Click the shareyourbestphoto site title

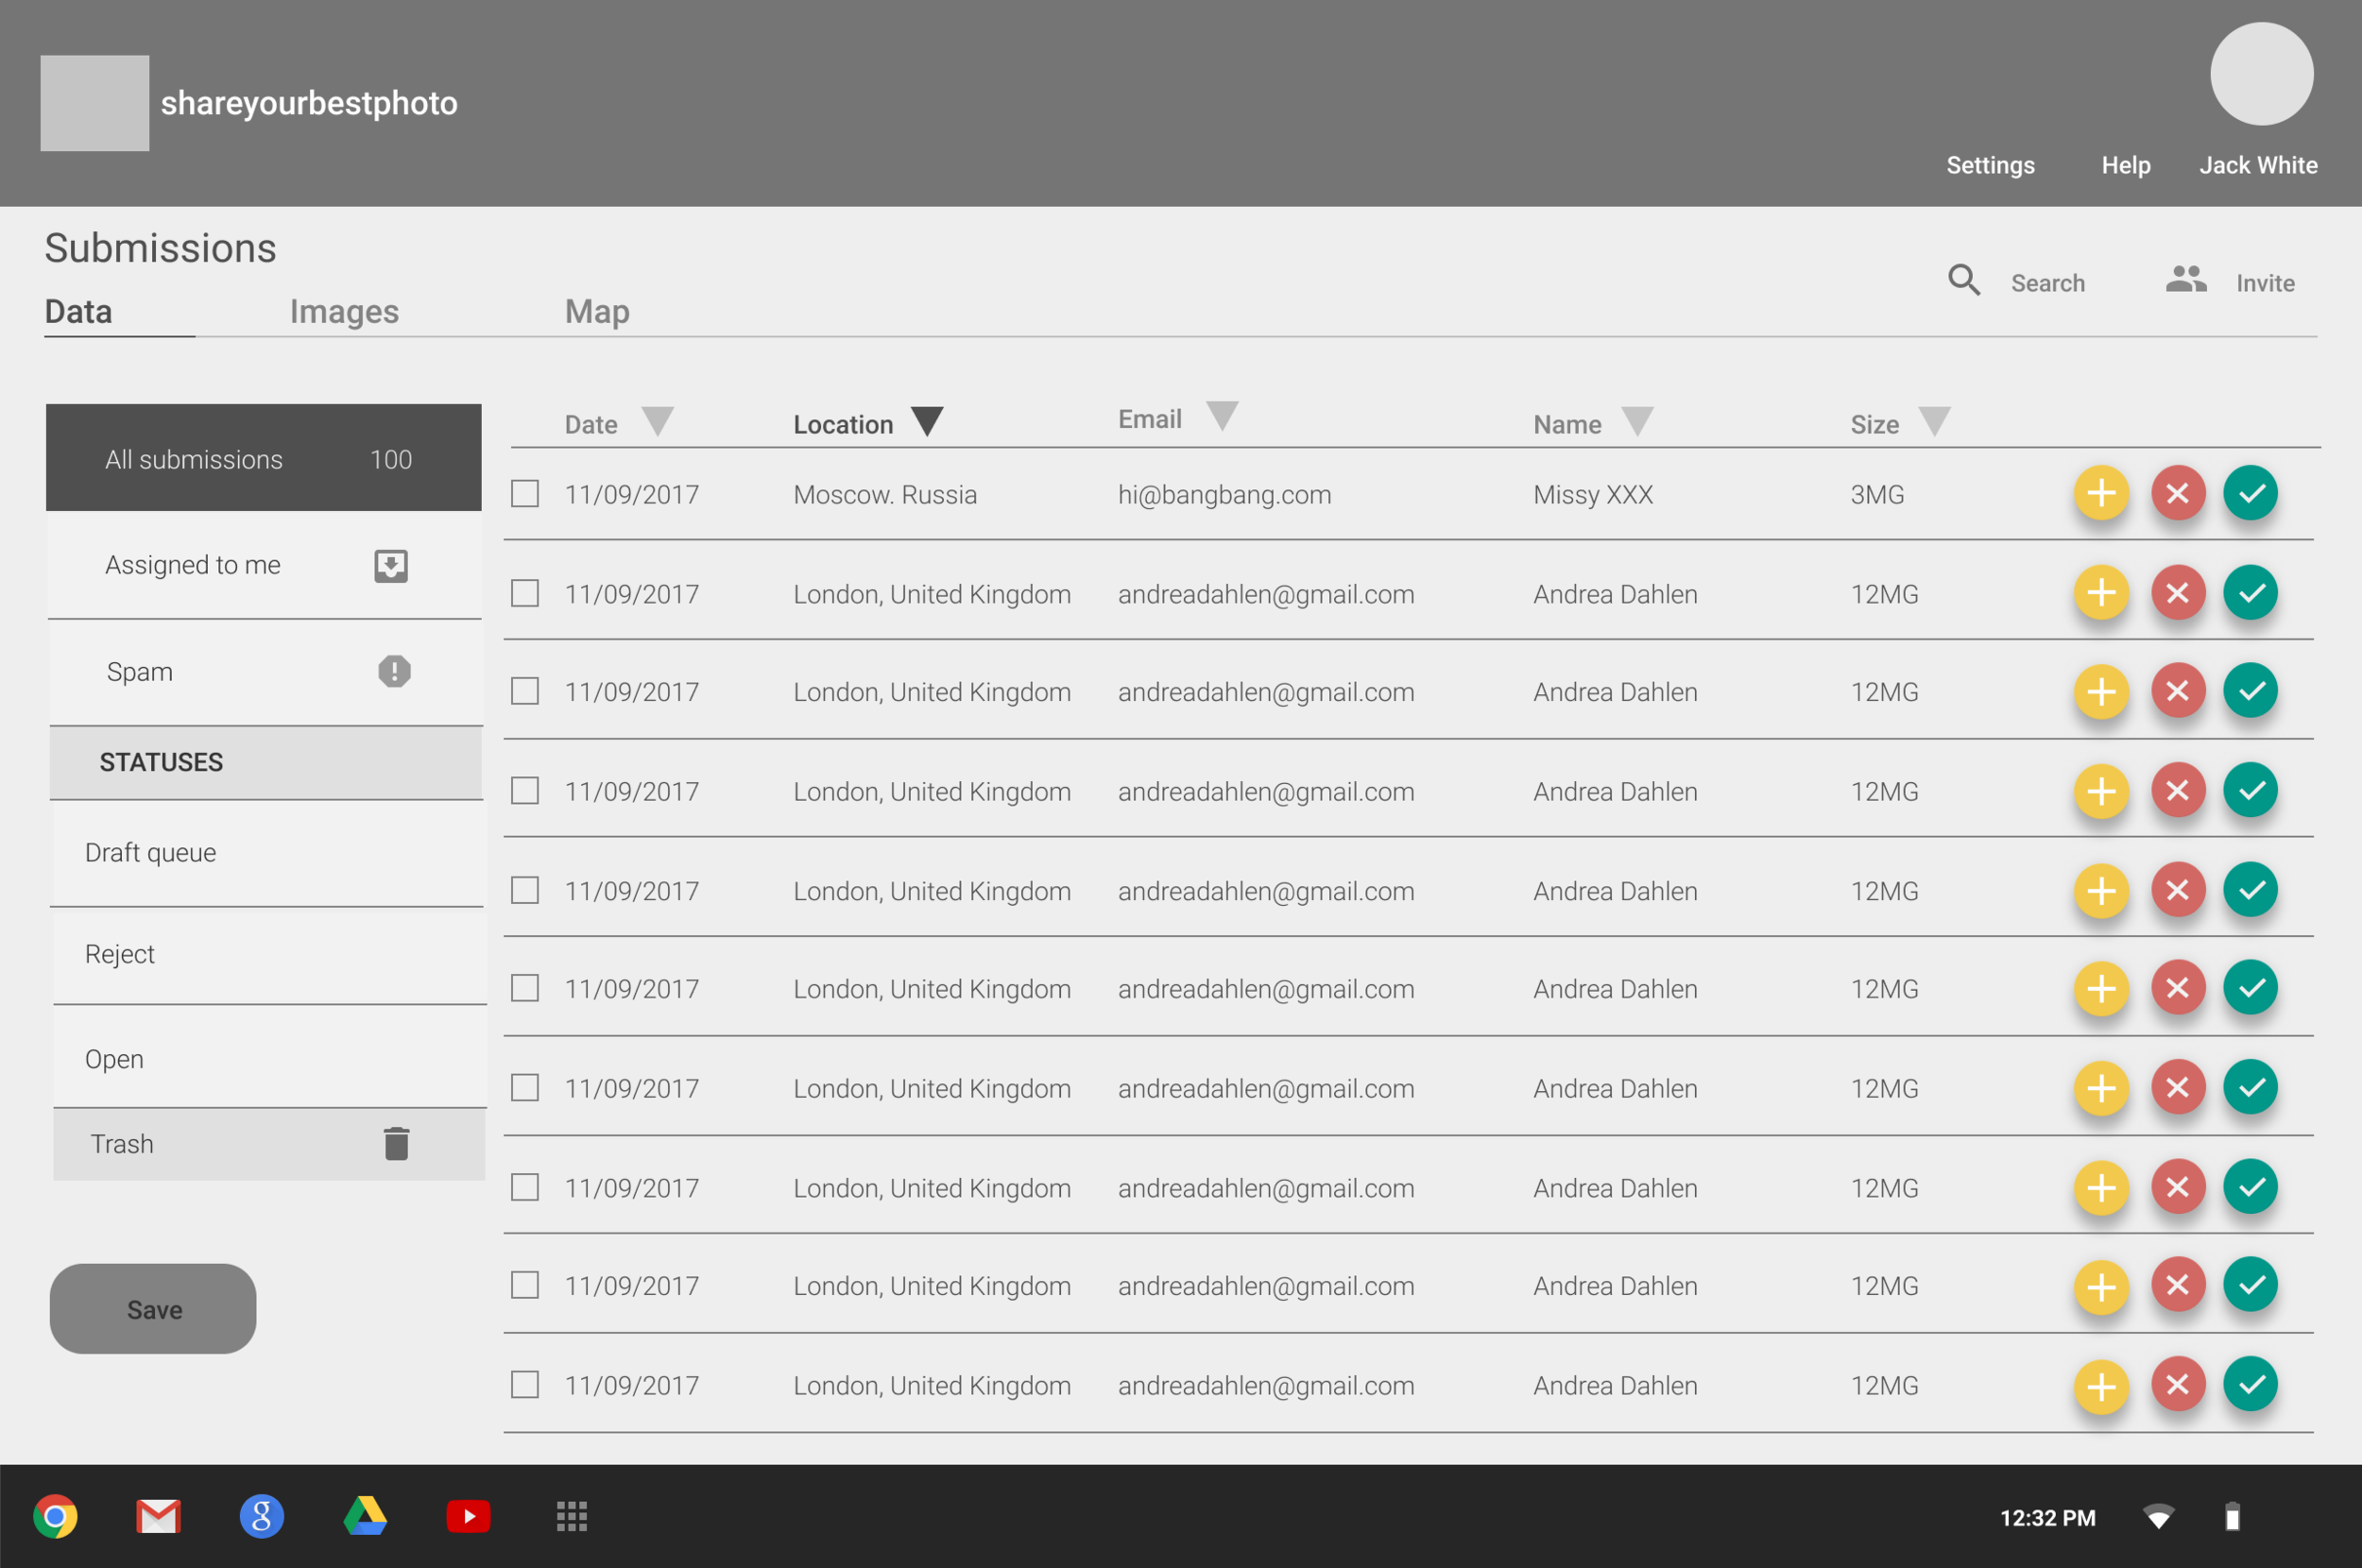(x=309, y=102)
